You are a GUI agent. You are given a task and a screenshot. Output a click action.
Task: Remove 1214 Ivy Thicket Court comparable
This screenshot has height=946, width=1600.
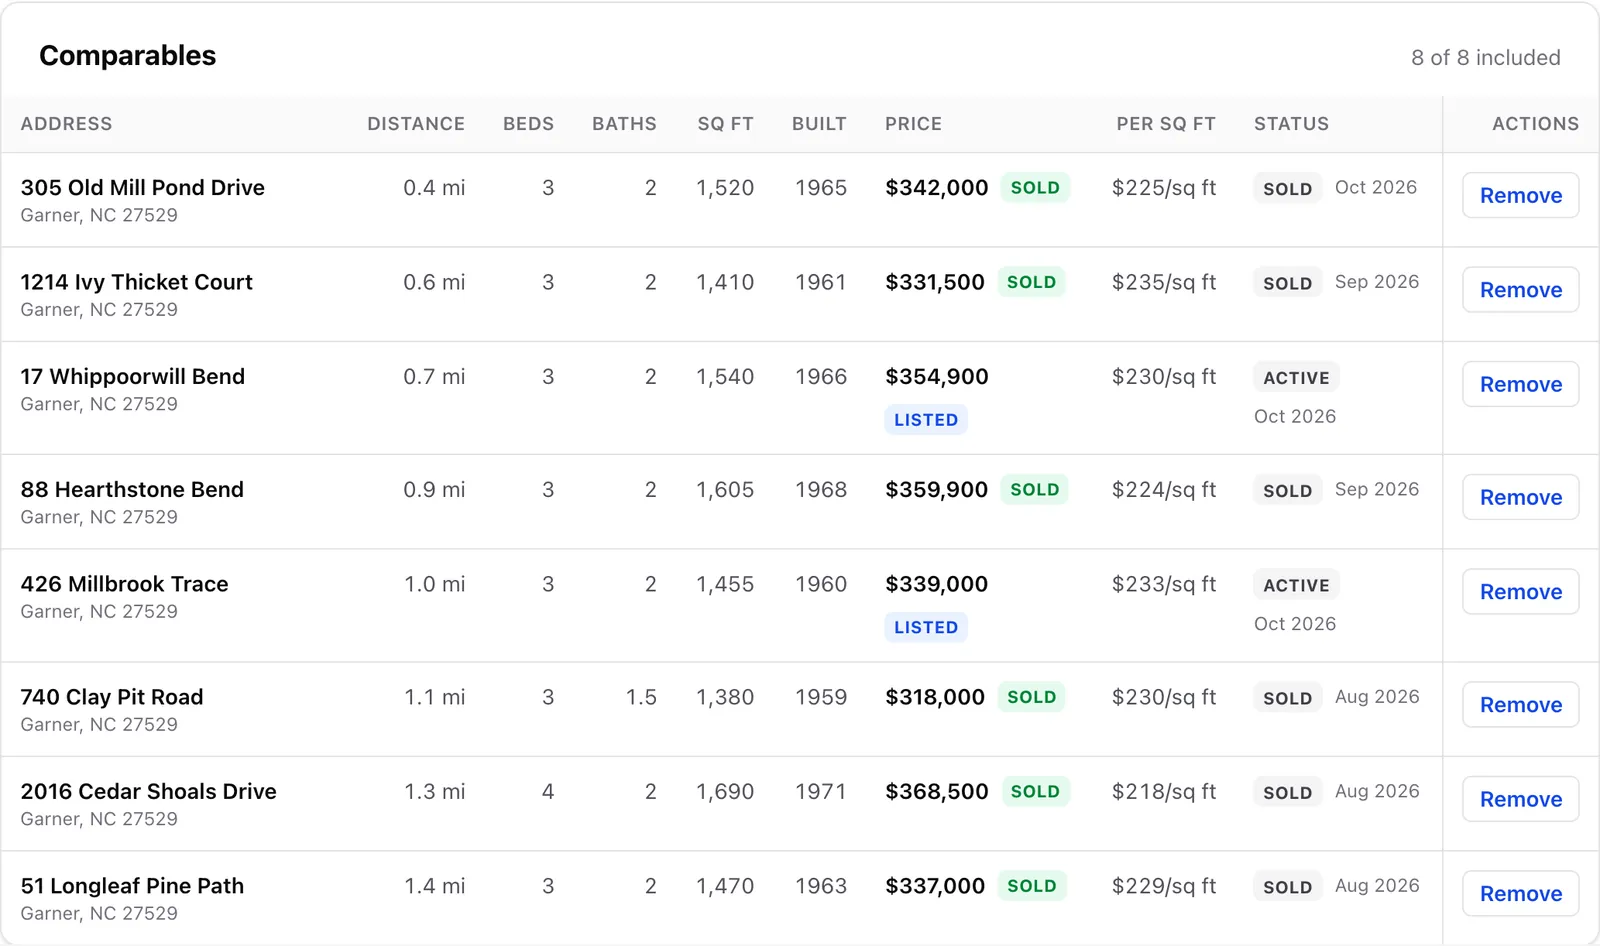(1520, 289)
